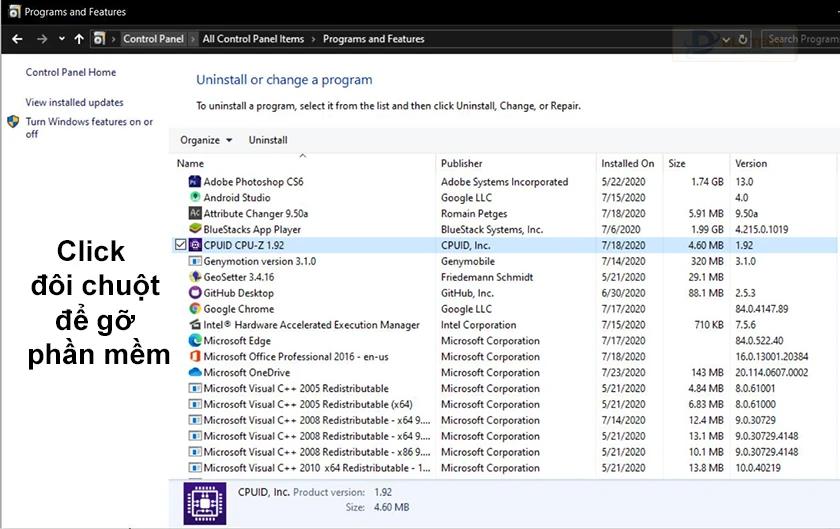Viewport: 840px width, 529px height.
Task: Select Programs and Features breadcrumb
Action: (x=373, y=39)
